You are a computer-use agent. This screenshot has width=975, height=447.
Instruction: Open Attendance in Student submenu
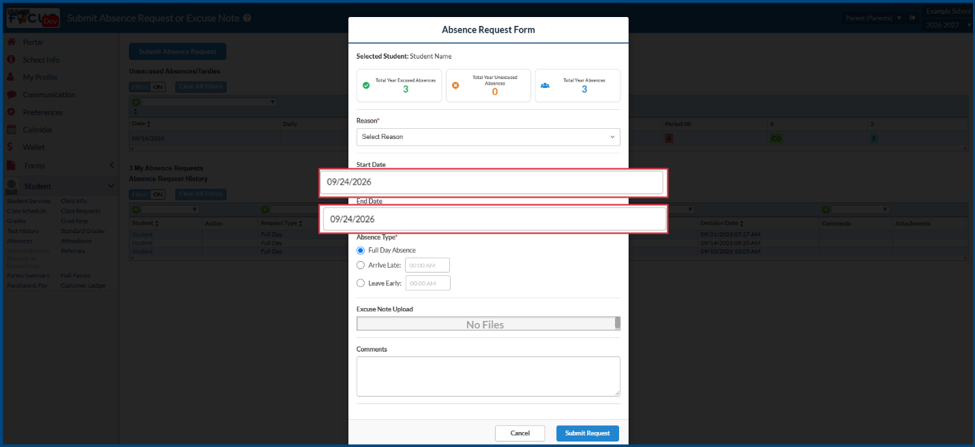click(x=76, y=241)
